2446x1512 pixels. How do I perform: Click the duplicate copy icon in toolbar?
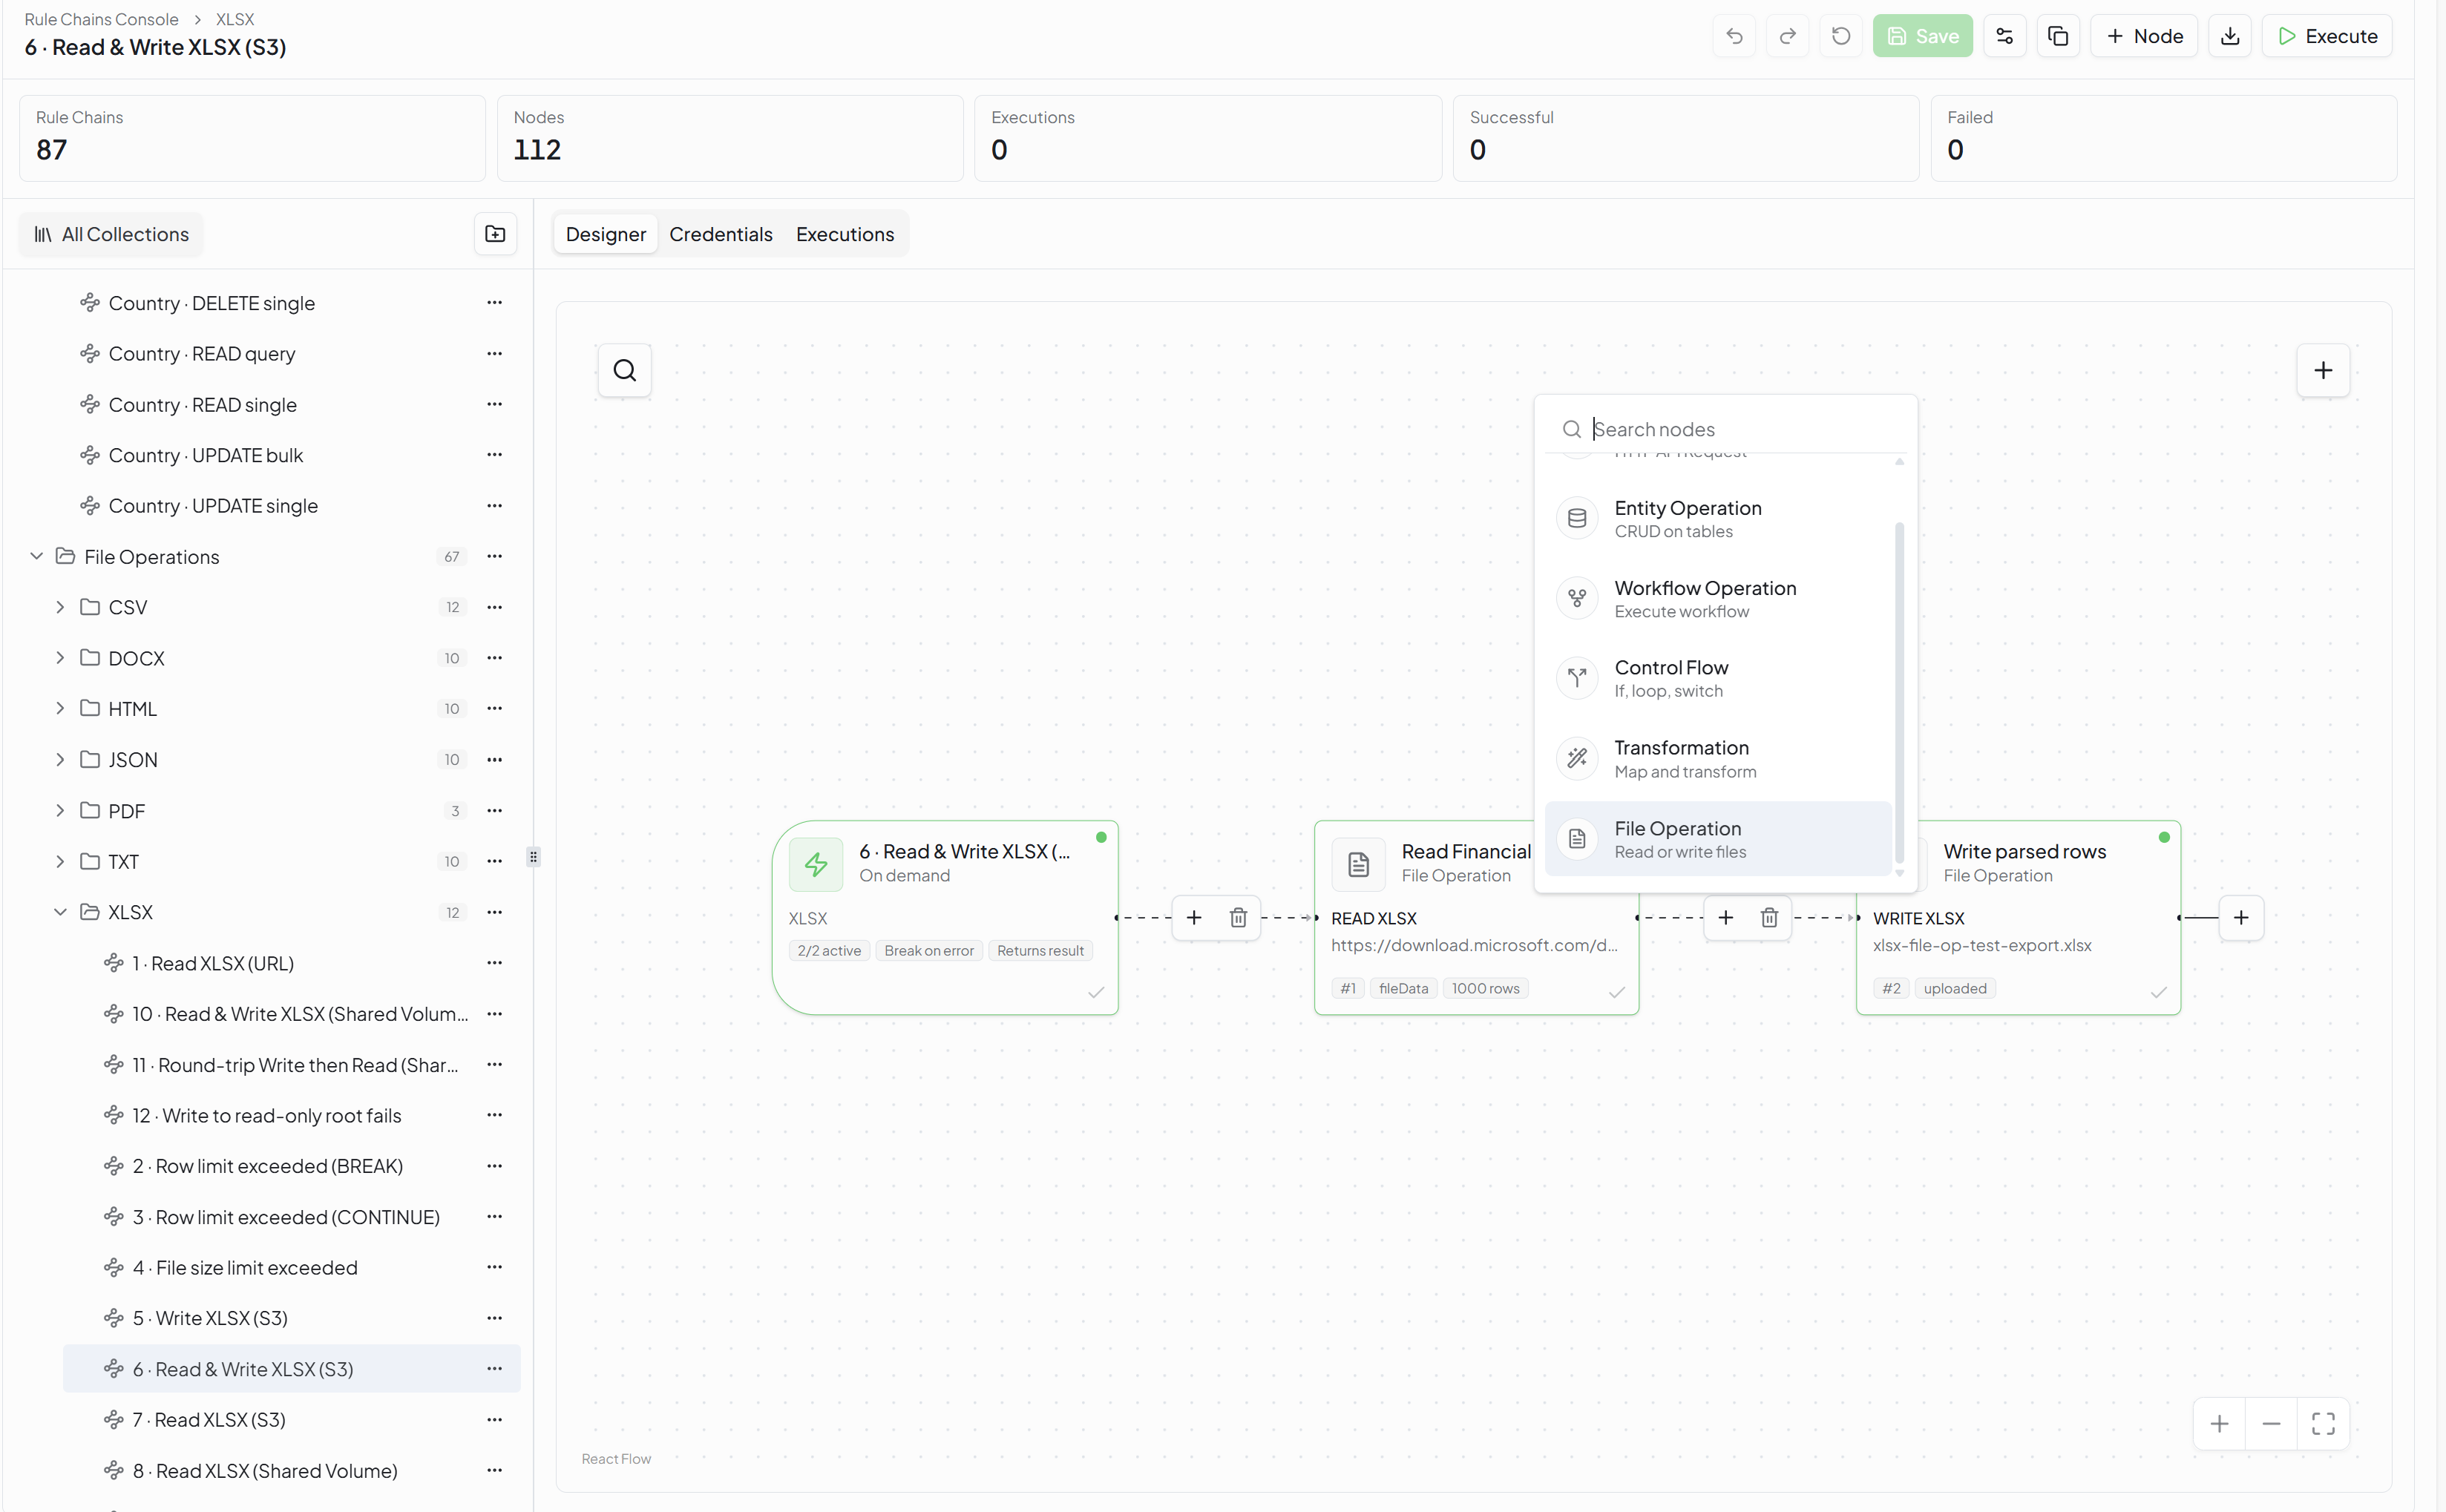2058,36
